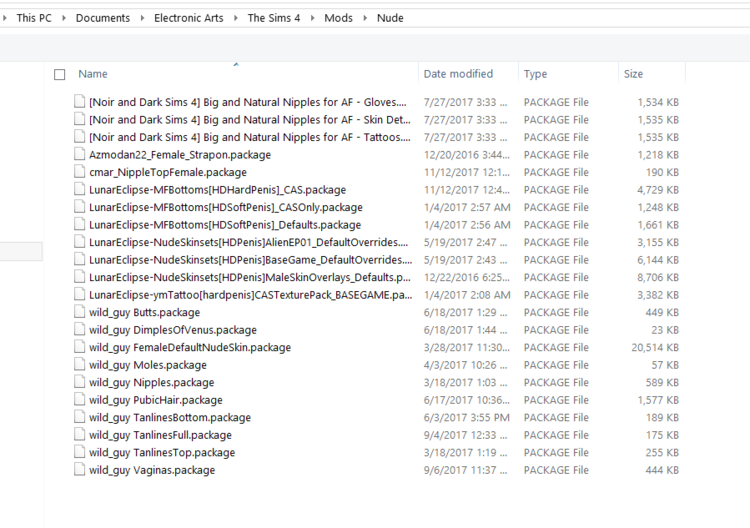This screenshot has width=750, height=528.
Task: Select Big and Natural Nipples Skin Det file
Action: tap(250, 120)
